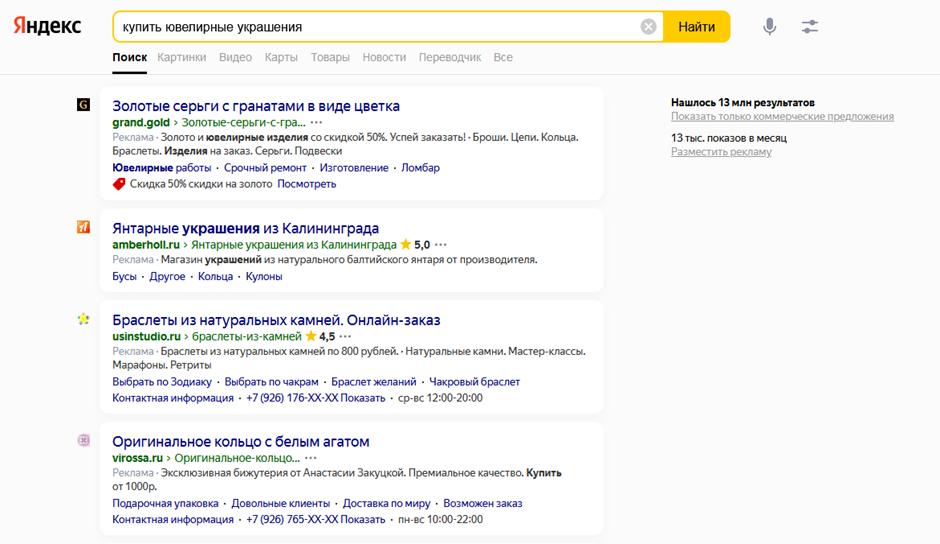Open the Доставка по миру sitelink
Viewport: 940px width, 544px height.
(387, 504)
